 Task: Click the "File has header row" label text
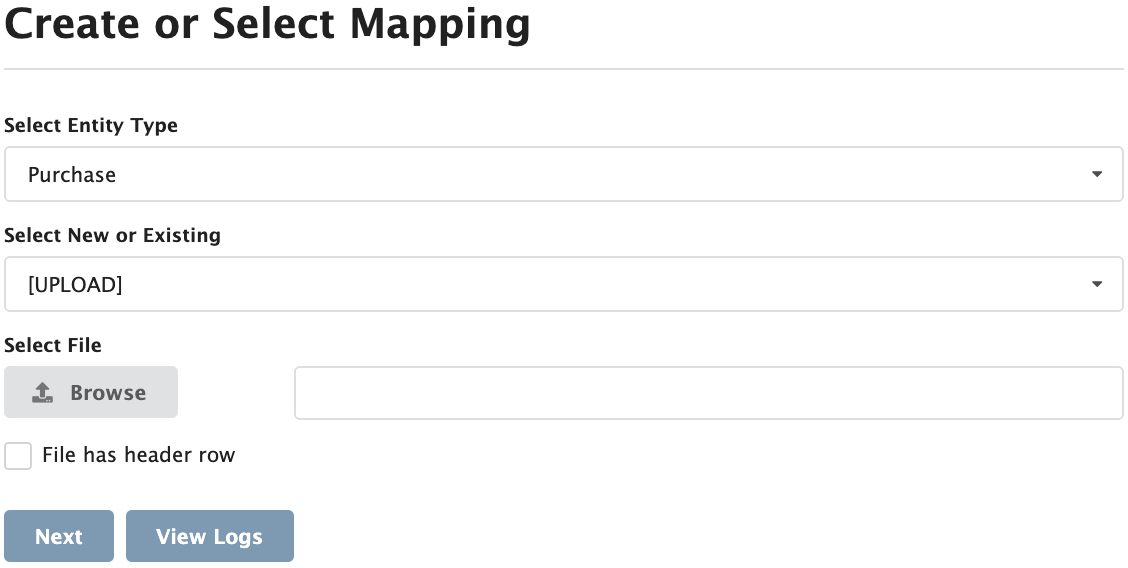tap(138, 456)
